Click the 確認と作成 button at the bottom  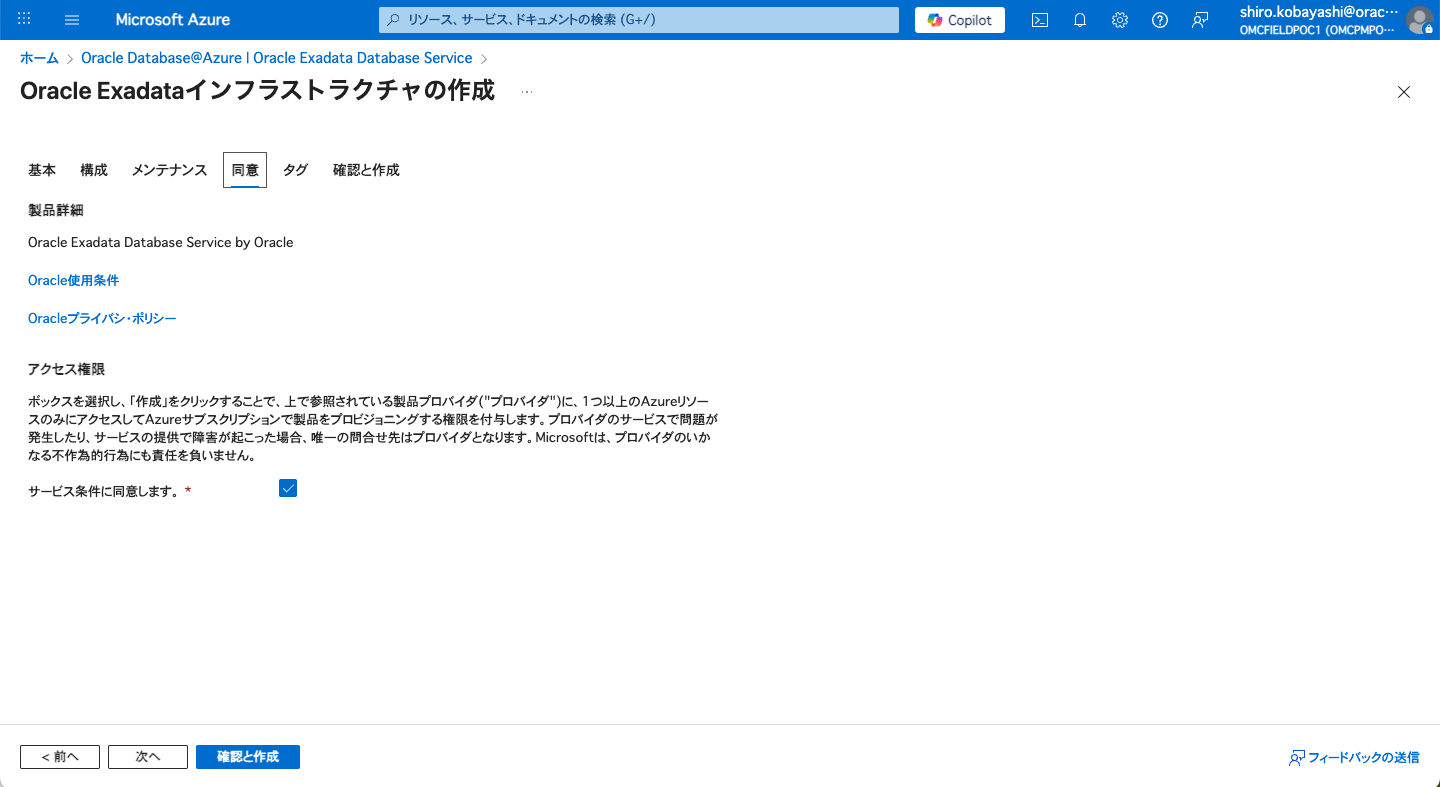pyautogui.click(x=248, y=757)
